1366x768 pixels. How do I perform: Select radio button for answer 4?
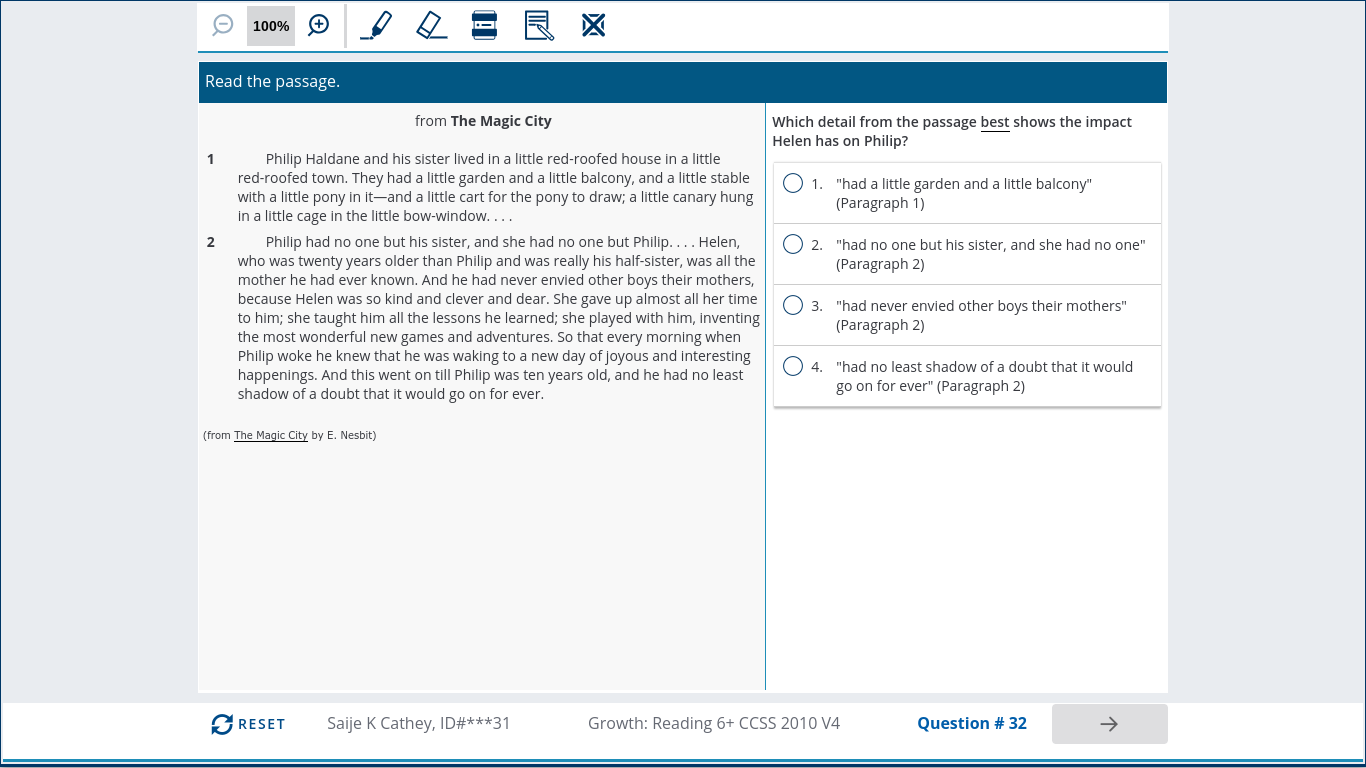click(793, 366)
